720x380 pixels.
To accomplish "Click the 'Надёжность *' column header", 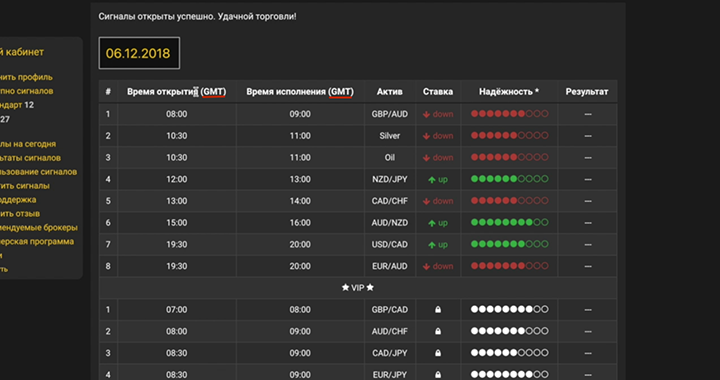I will (x=509, y=92).
